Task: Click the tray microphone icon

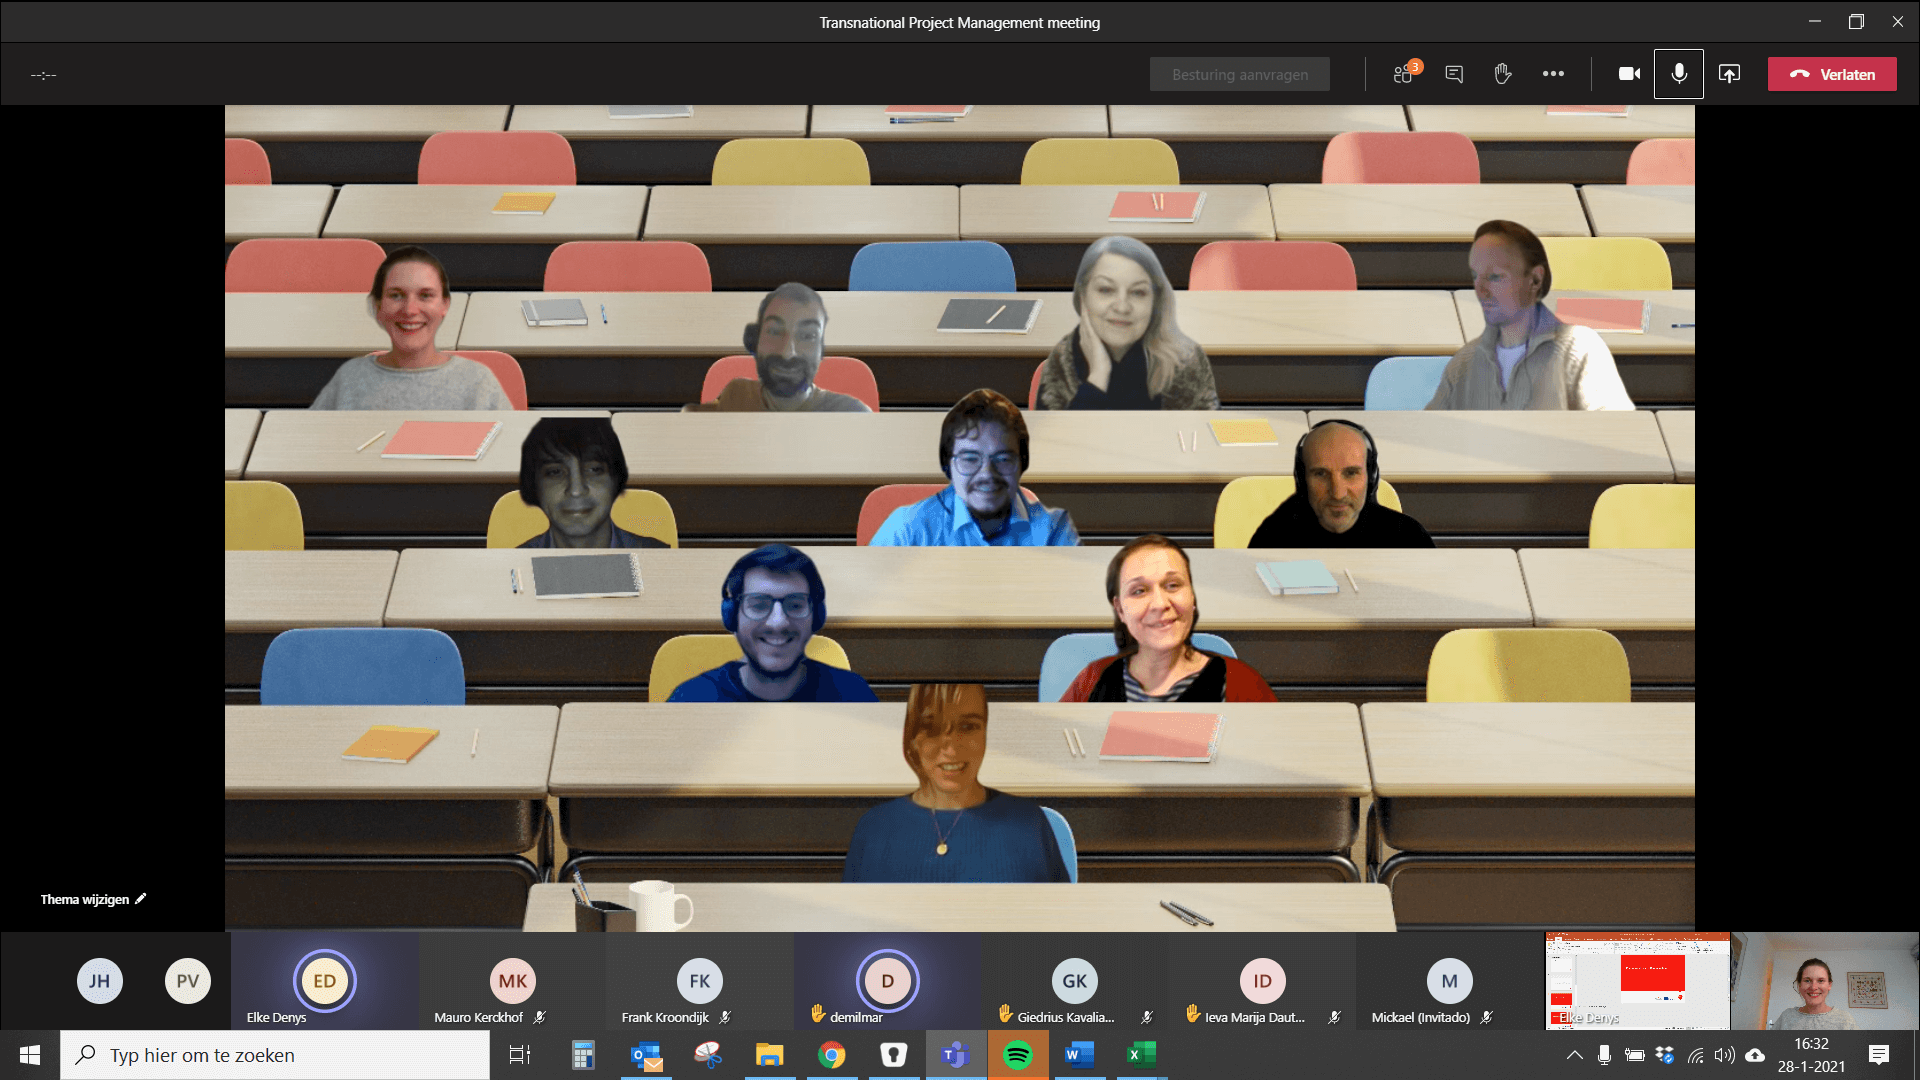Action: click(x=1604, y=1055)
